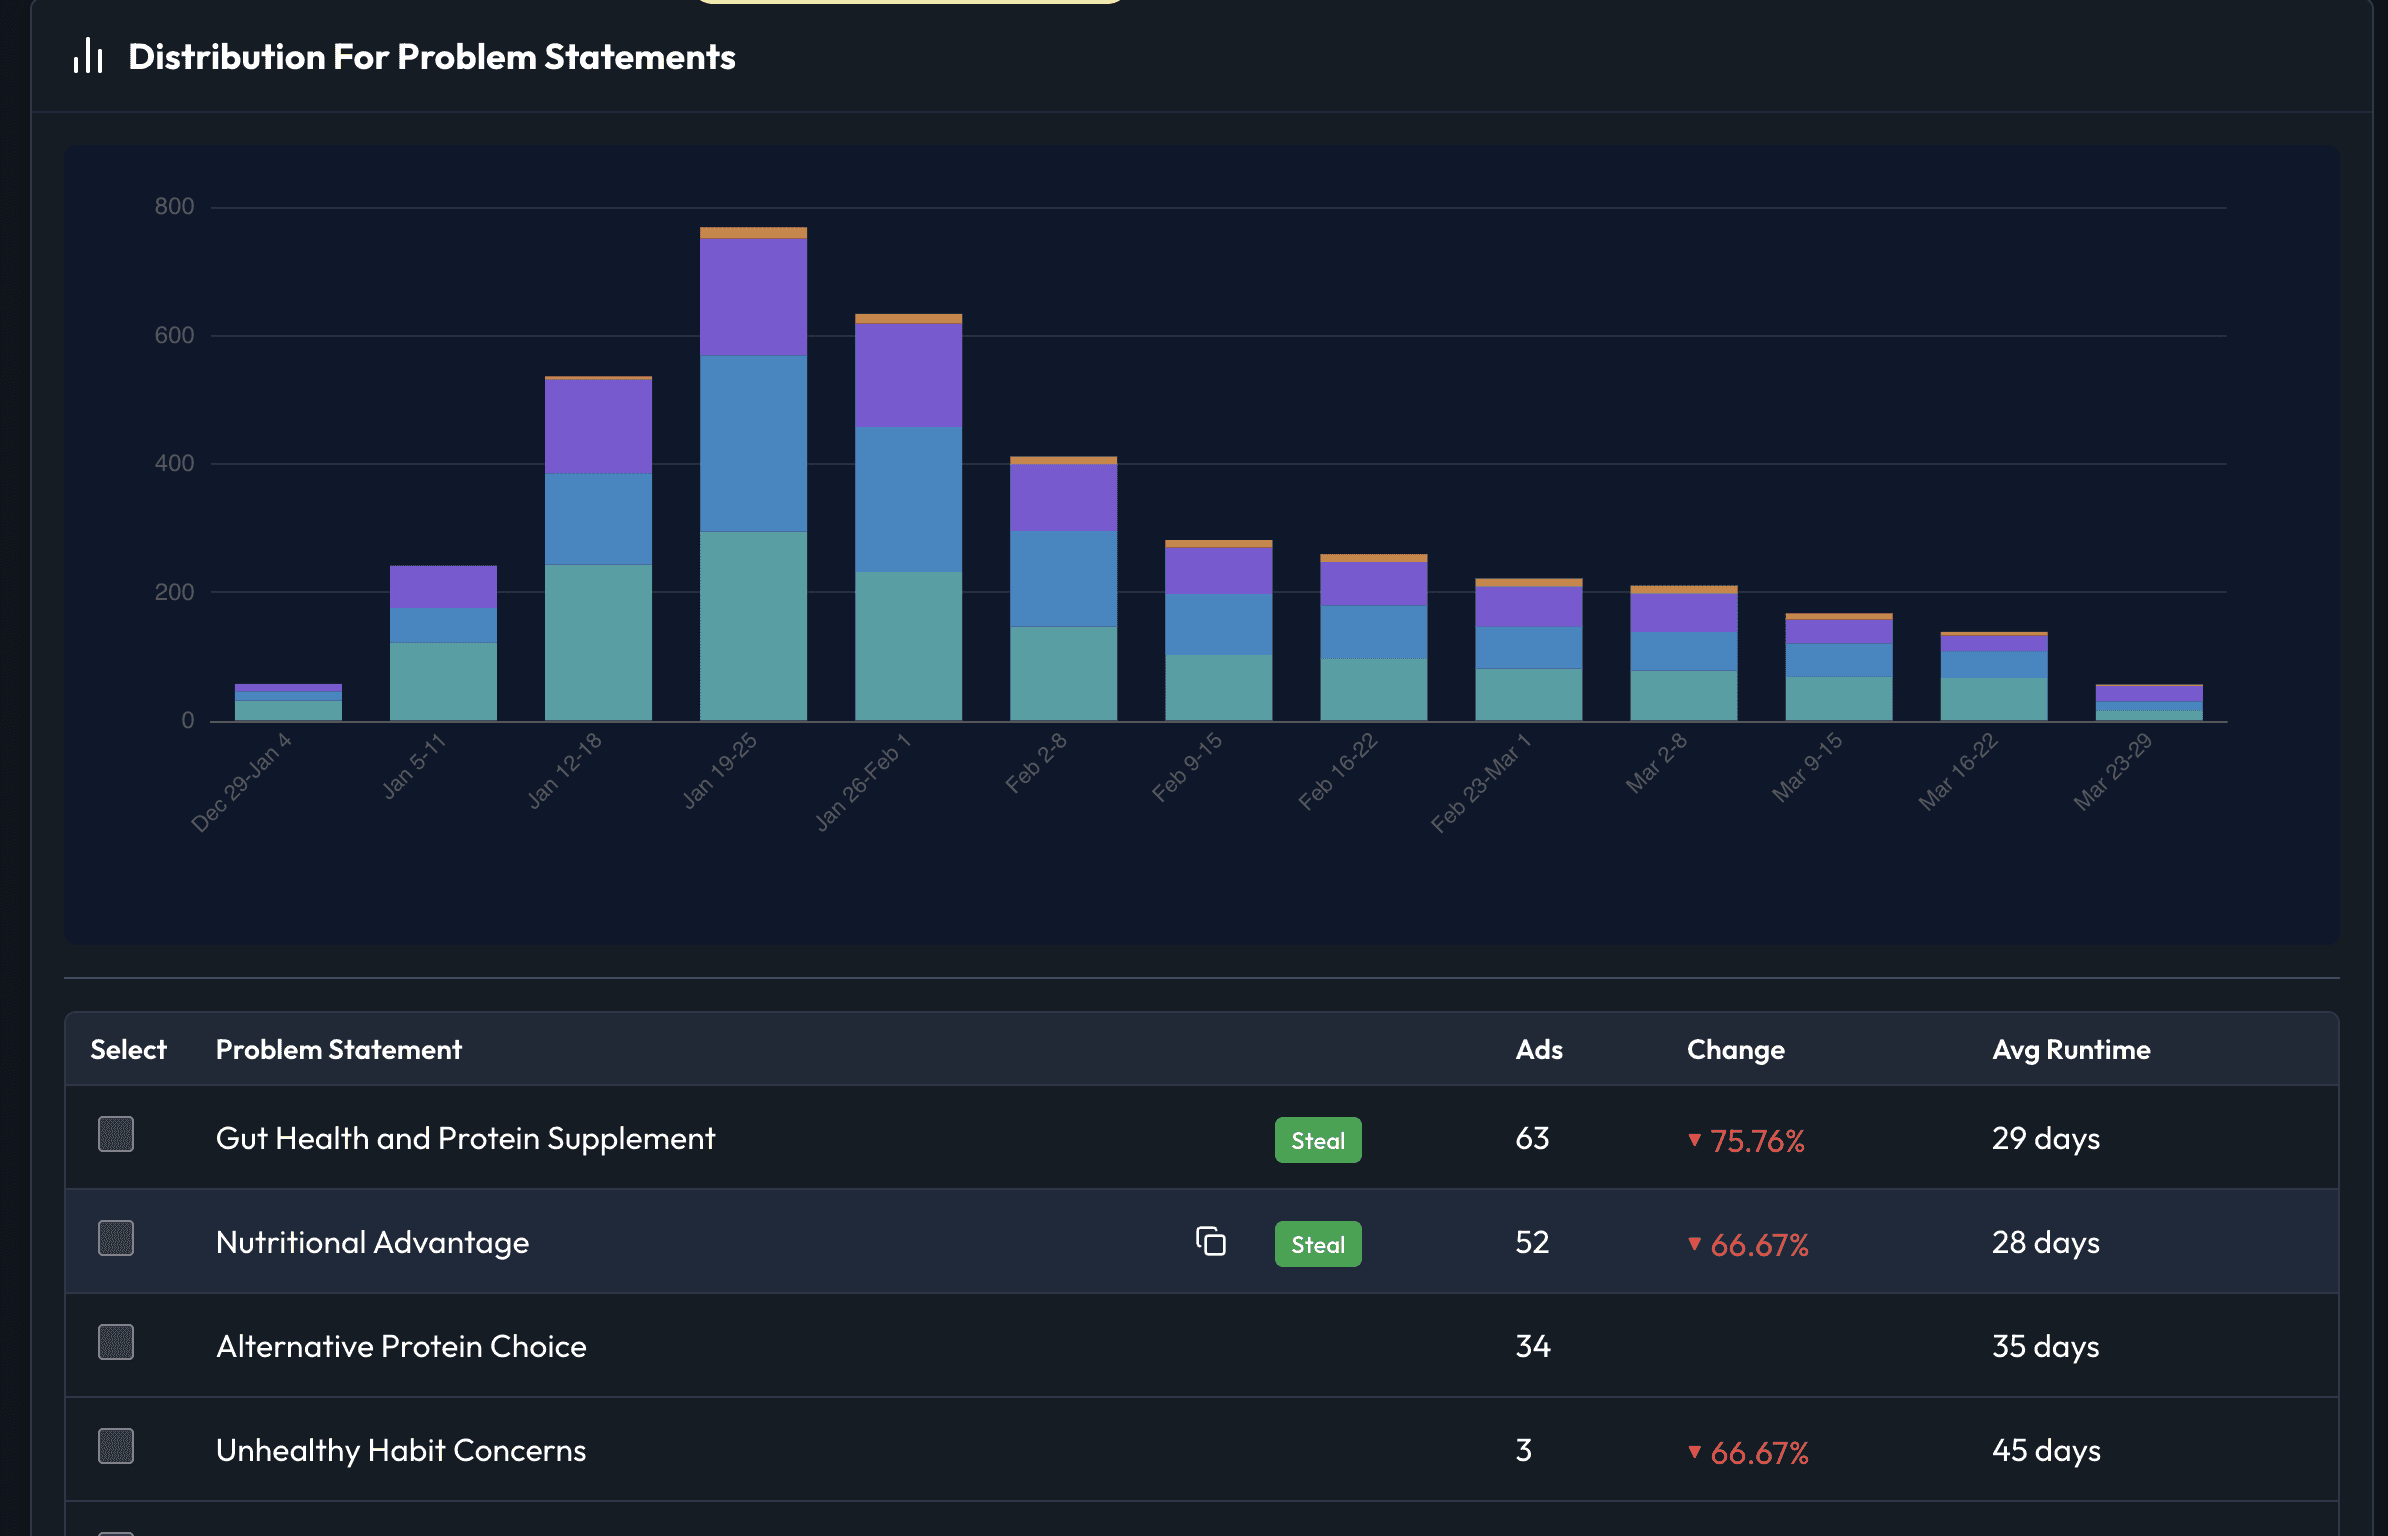
Task: Enable the Unhealthy Habit Concerns checkbox
Action: point(116,1447)
